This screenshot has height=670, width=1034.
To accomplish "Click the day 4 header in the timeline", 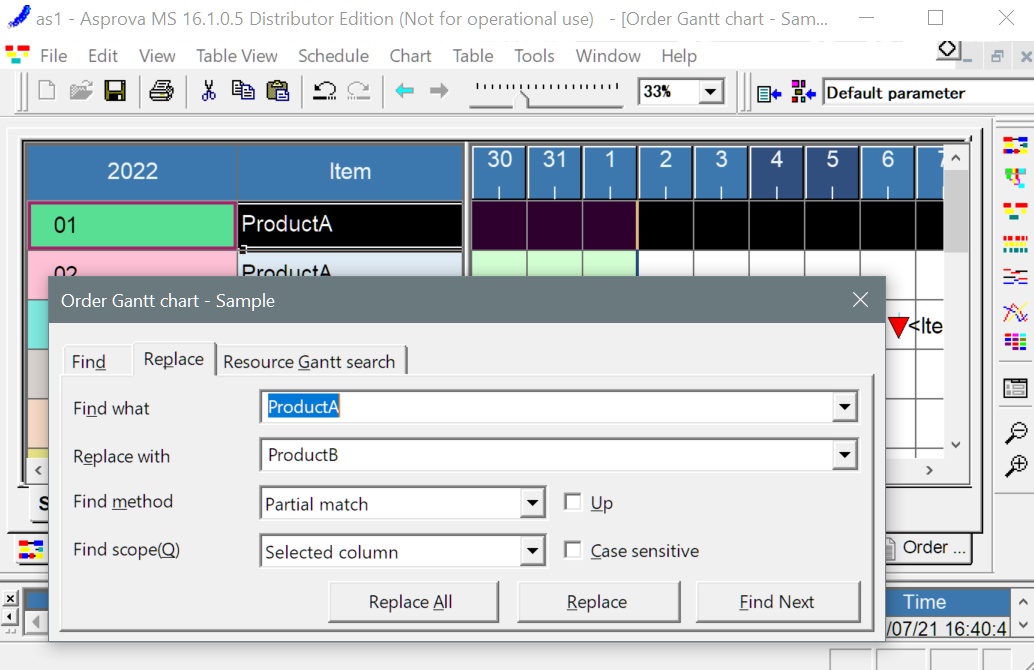I will click(776, 171).
